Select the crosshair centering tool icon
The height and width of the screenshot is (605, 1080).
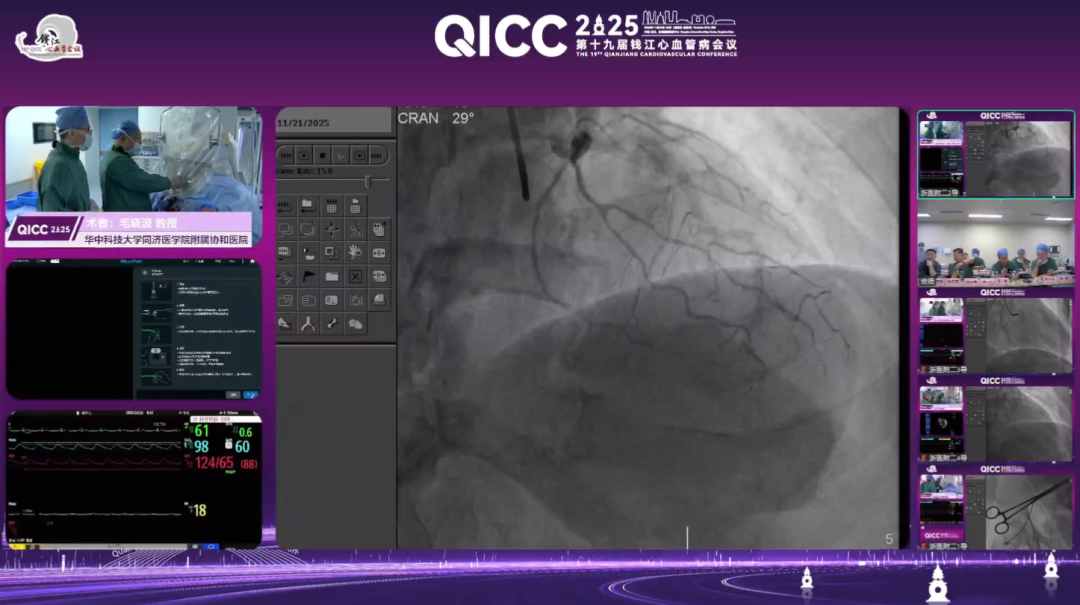pyautogui.click(x=331, y=229)
